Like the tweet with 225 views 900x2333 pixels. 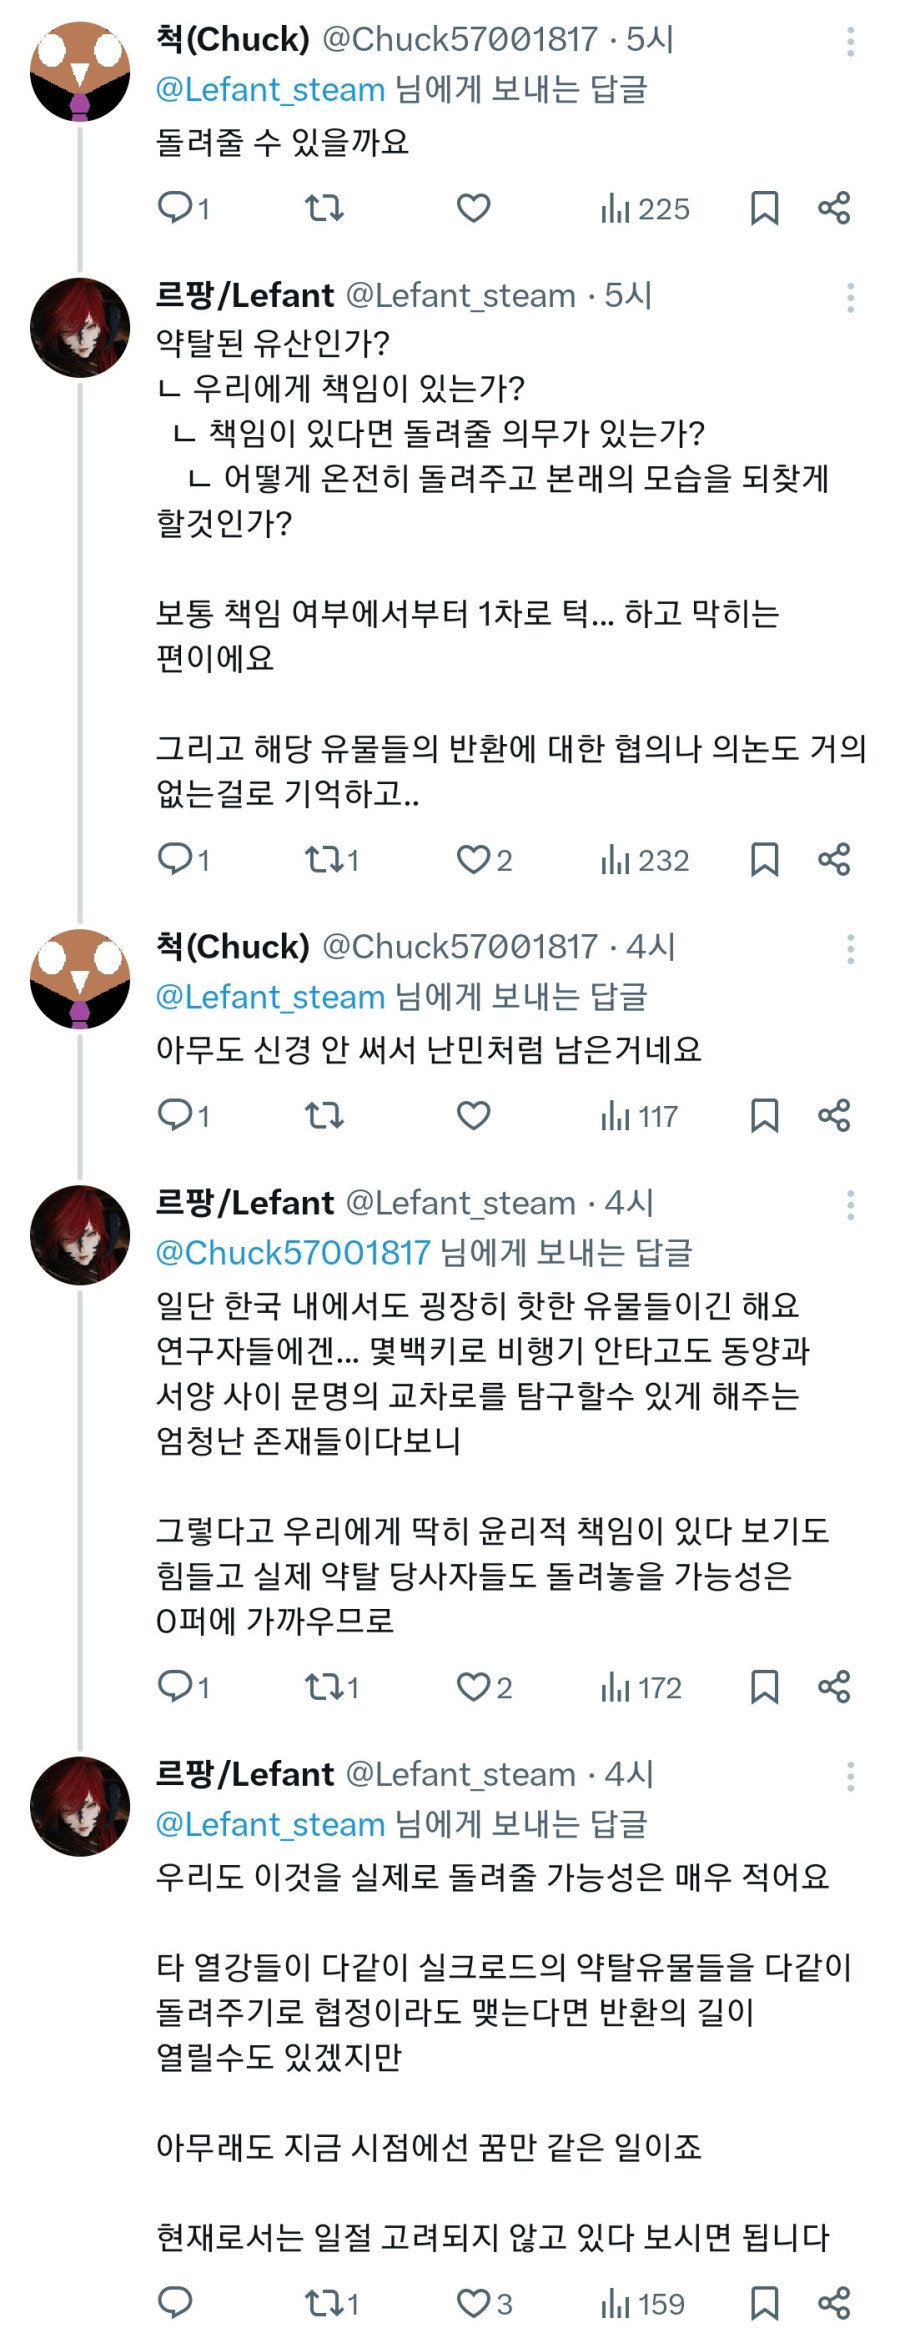tap(473, 208)
